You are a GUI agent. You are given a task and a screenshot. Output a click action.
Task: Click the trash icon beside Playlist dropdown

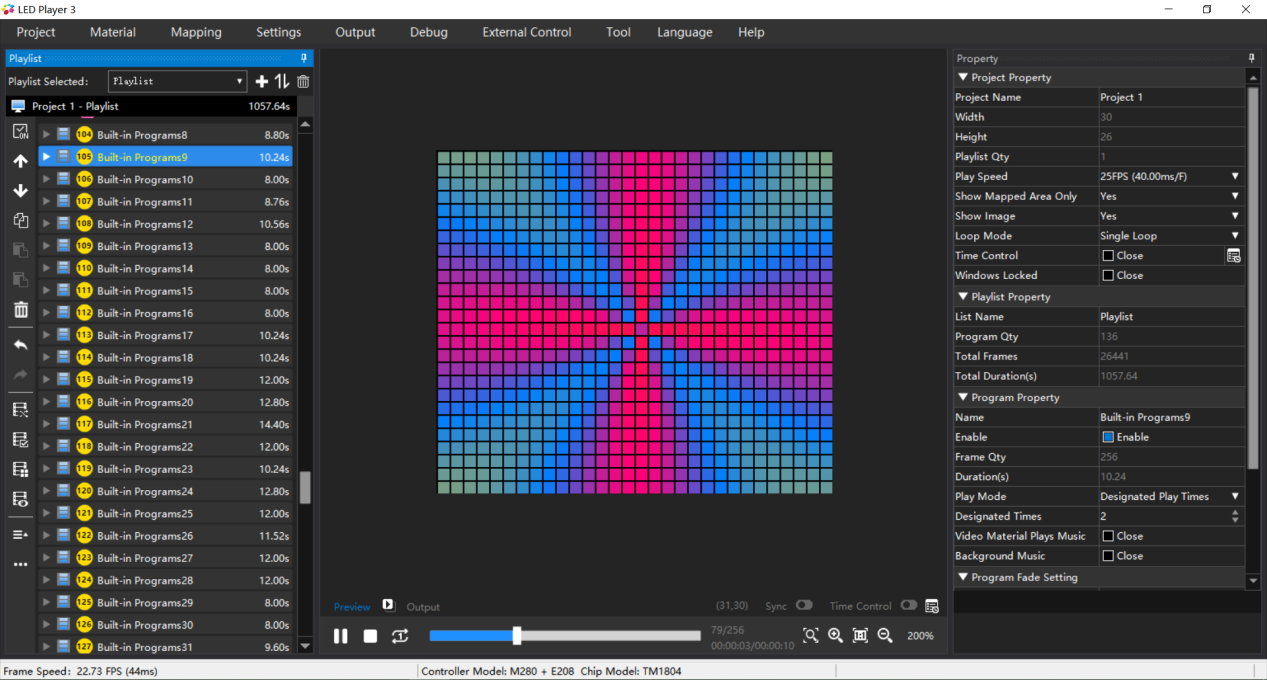303,82
